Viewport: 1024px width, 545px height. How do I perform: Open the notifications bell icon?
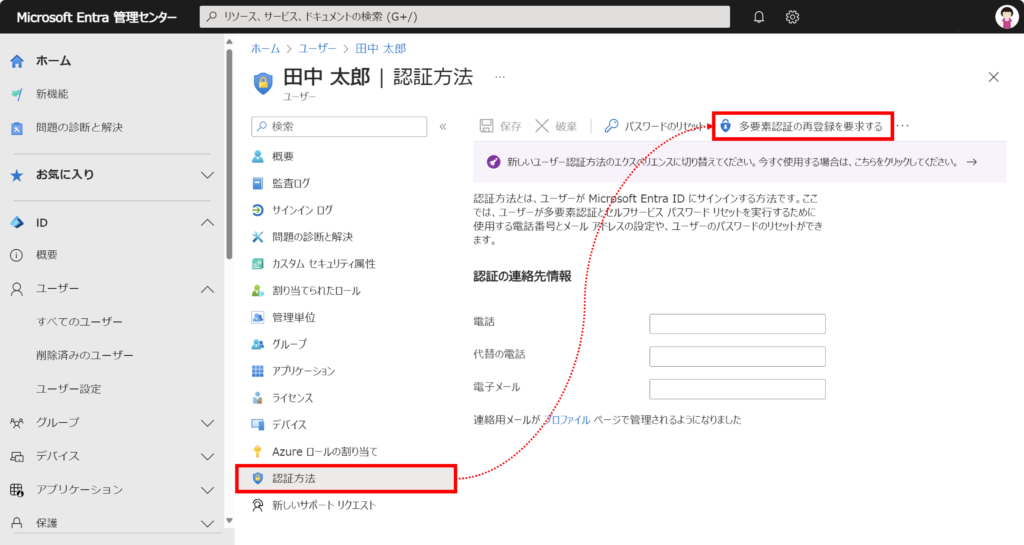click(x=758, y=17)
